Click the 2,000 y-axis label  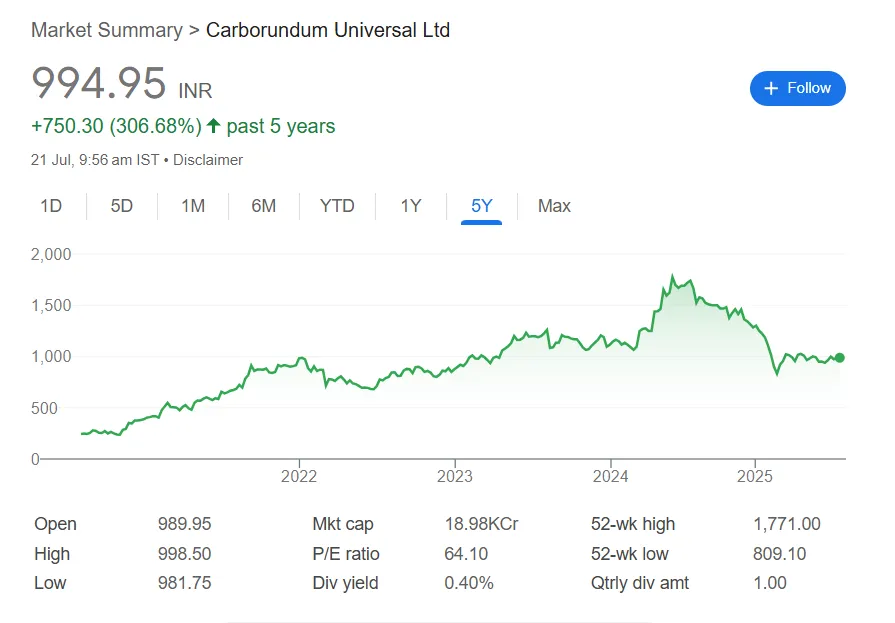51,254
